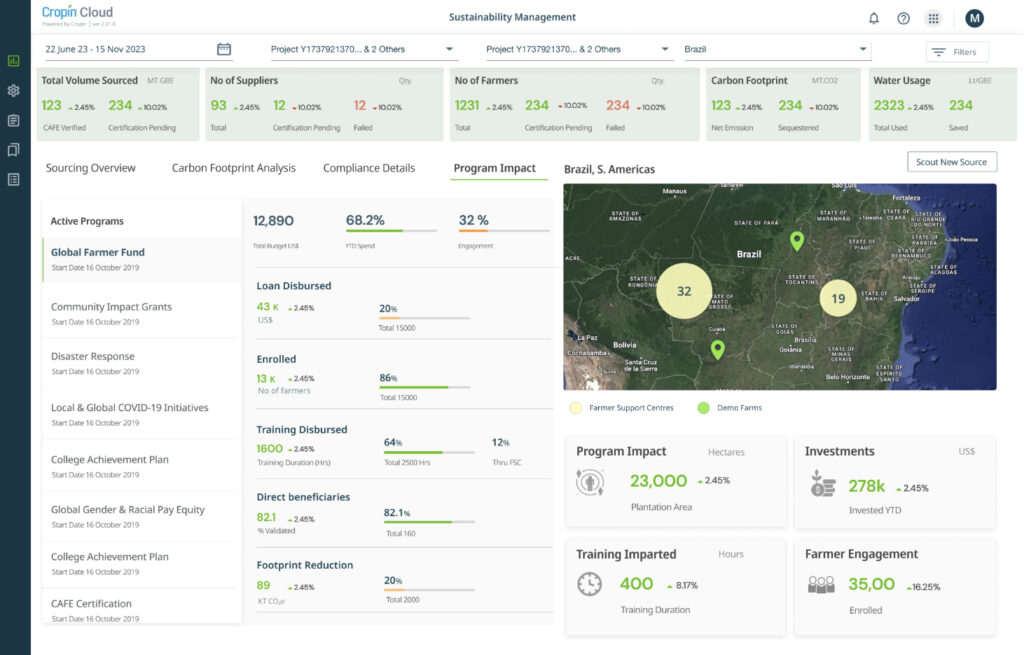Open the Filters button
Viewport: 1024px width, 655px height.
point(957,52)
